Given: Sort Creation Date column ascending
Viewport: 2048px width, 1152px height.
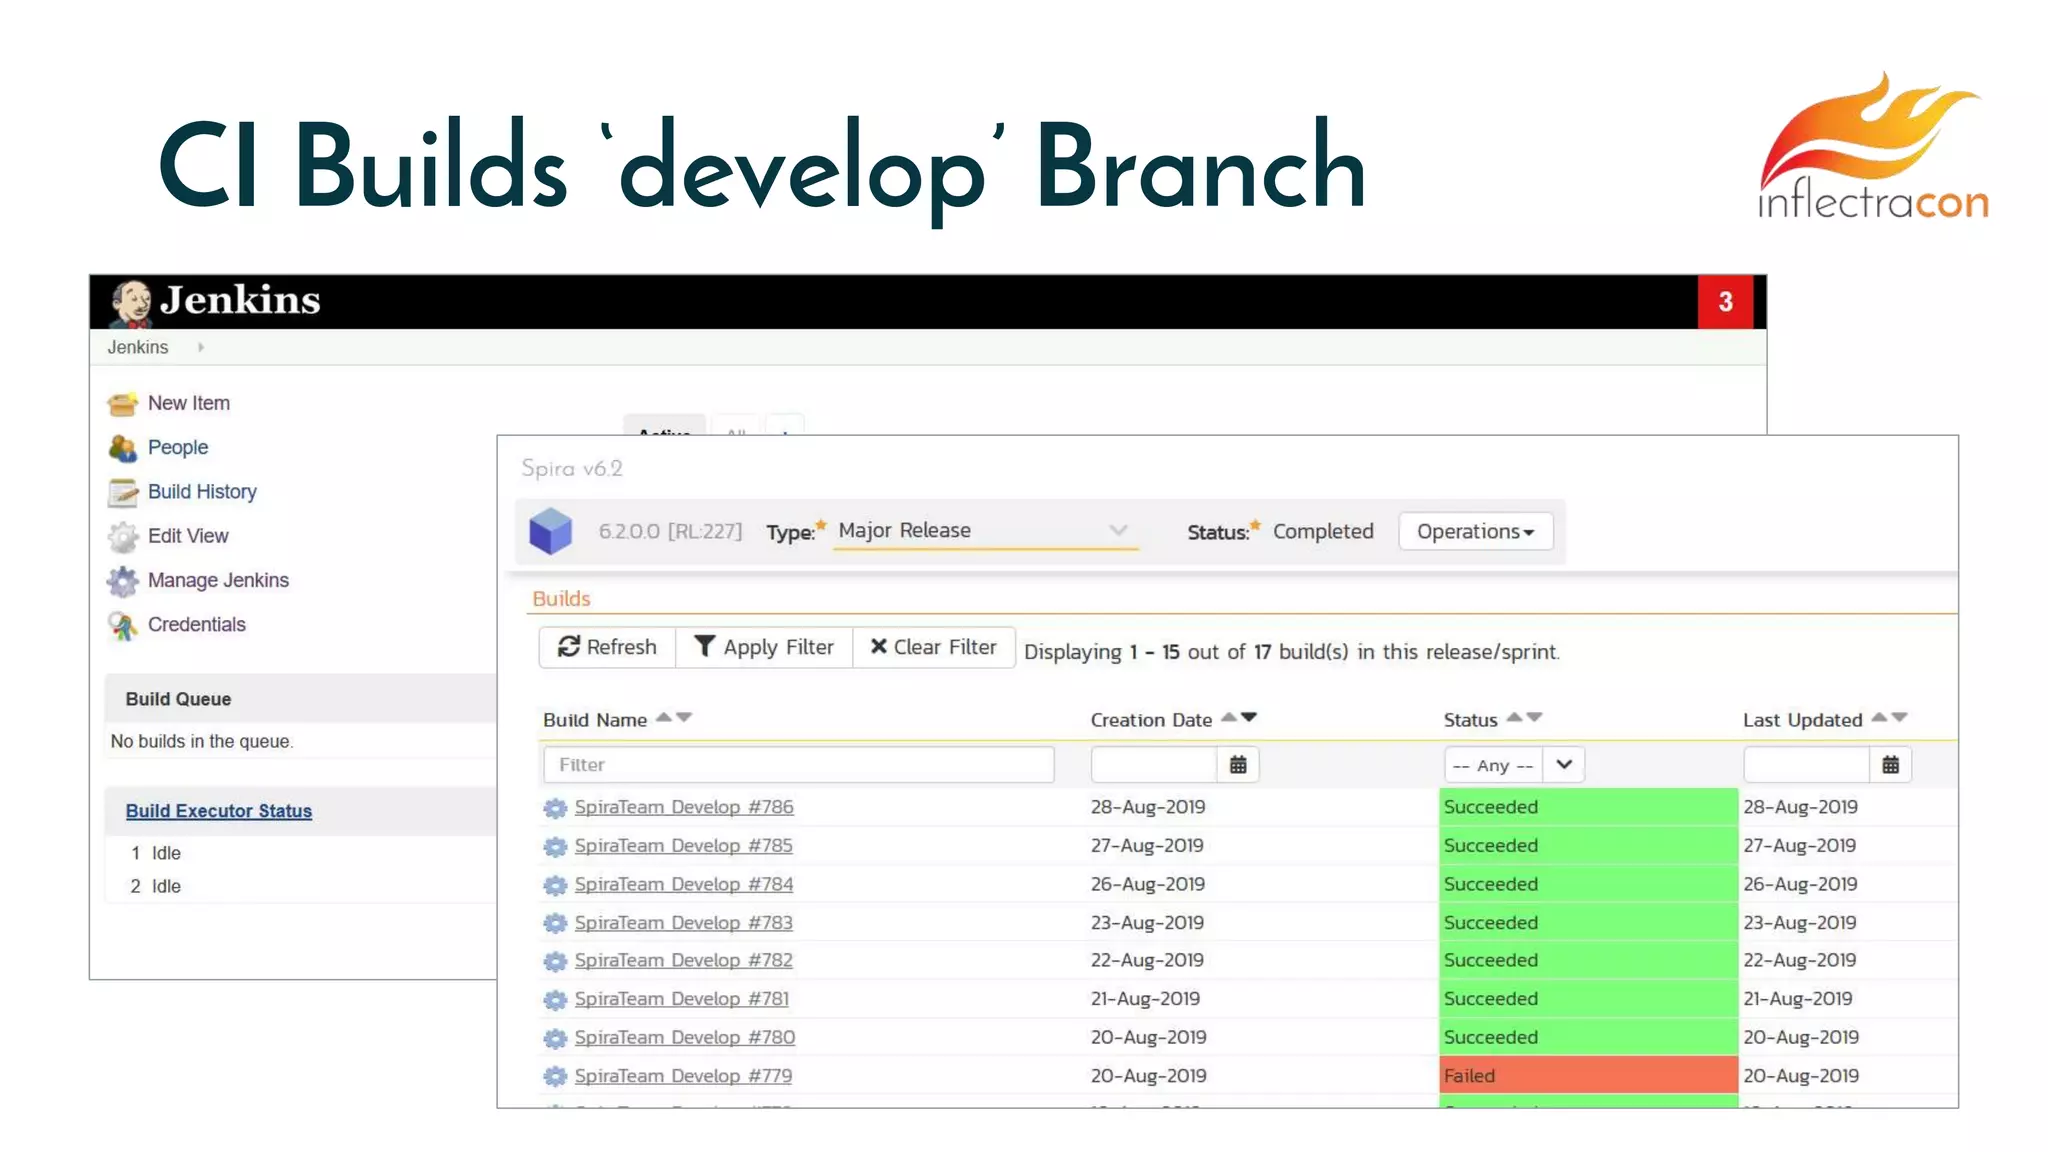Looking at the screenshot, I should click(1229, 717).
